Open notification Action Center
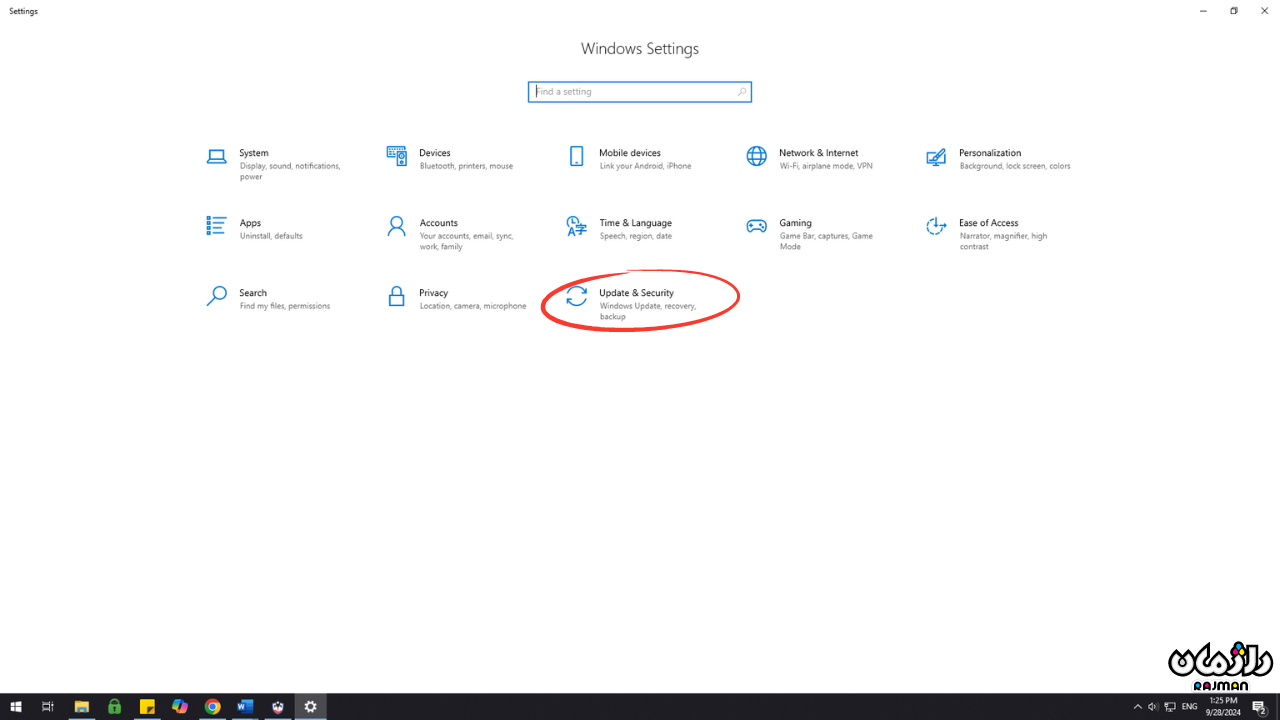 point(1260,707)
